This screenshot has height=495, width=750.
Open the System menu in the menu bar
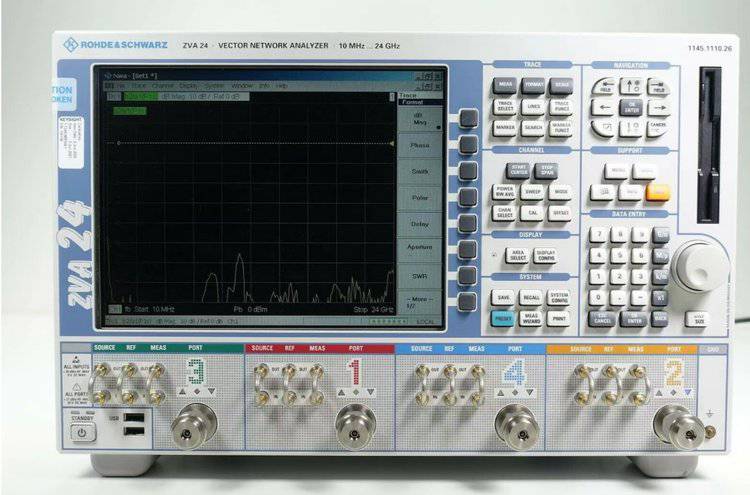pyautogui.click(x=214, y=86)
